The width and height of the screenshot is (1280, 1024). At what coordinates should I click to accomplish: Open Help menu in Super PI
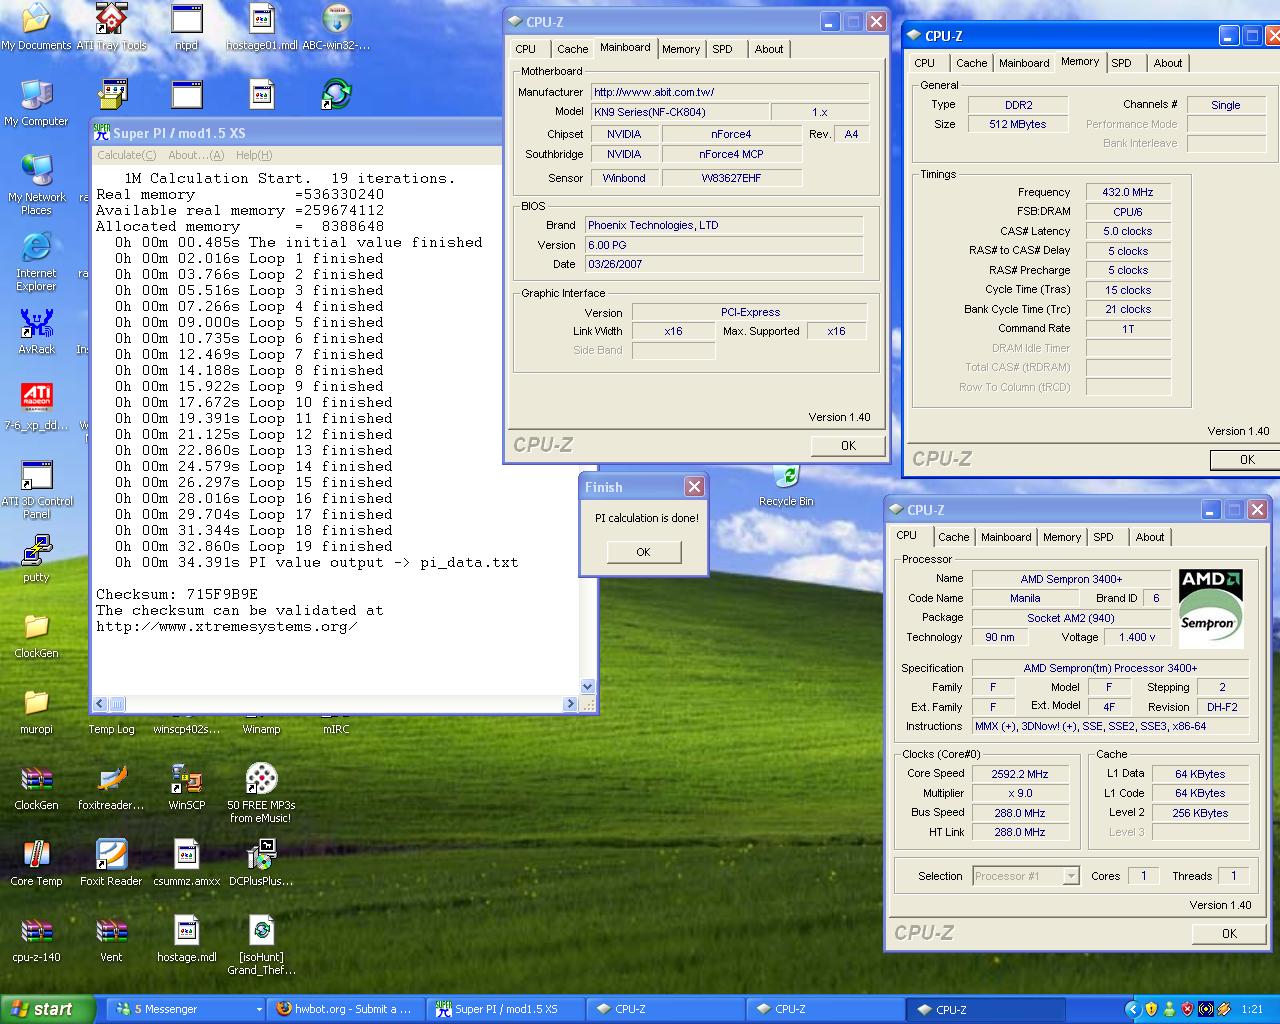[x=254, y=155]
